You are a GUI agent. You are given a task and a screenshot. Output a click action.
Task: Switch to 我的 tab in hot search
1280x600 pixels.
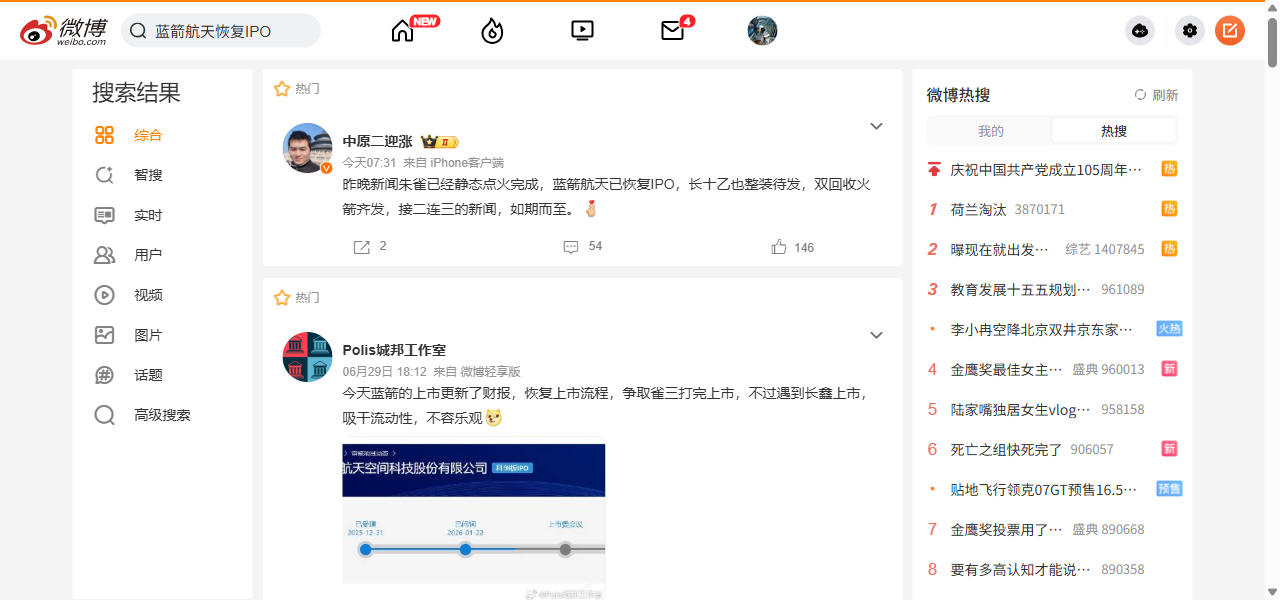click(990, 131)
